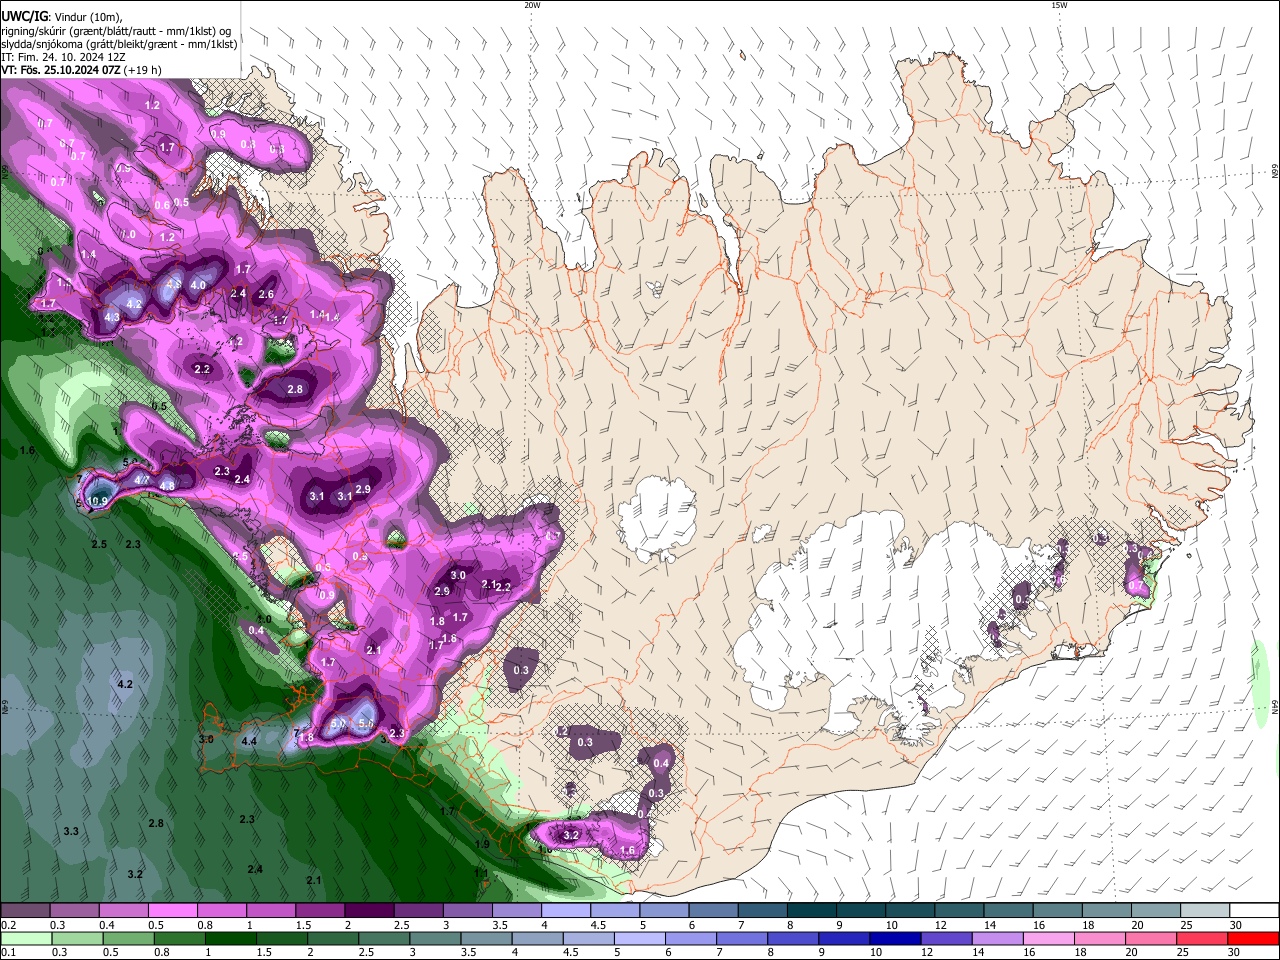Click the 64N latitude label on right edge
The height and width of the screenshot is (960, 1280).
coord(1275,707)
